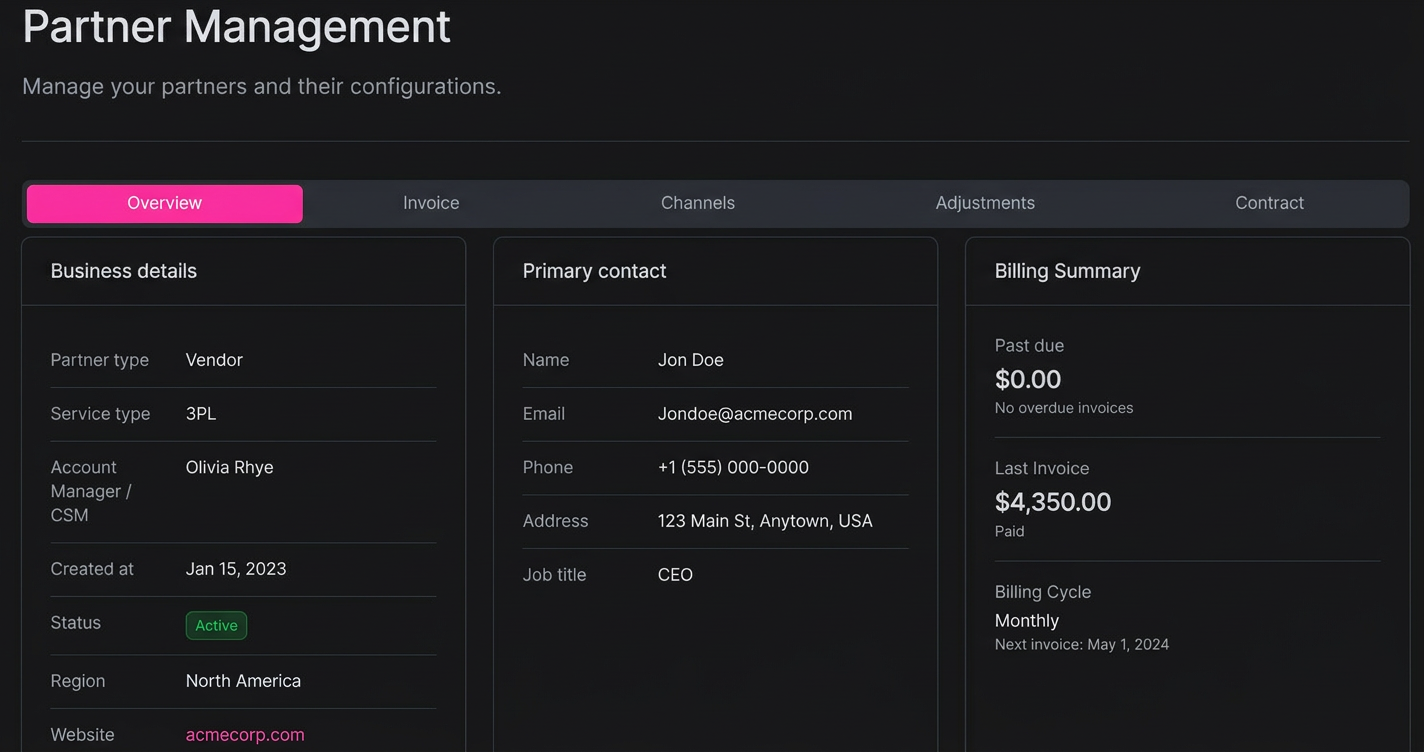Select the Last Invoice amount $4,350.00
1424x752 pixels.
pyautogui.click(x=1053, y=501)
